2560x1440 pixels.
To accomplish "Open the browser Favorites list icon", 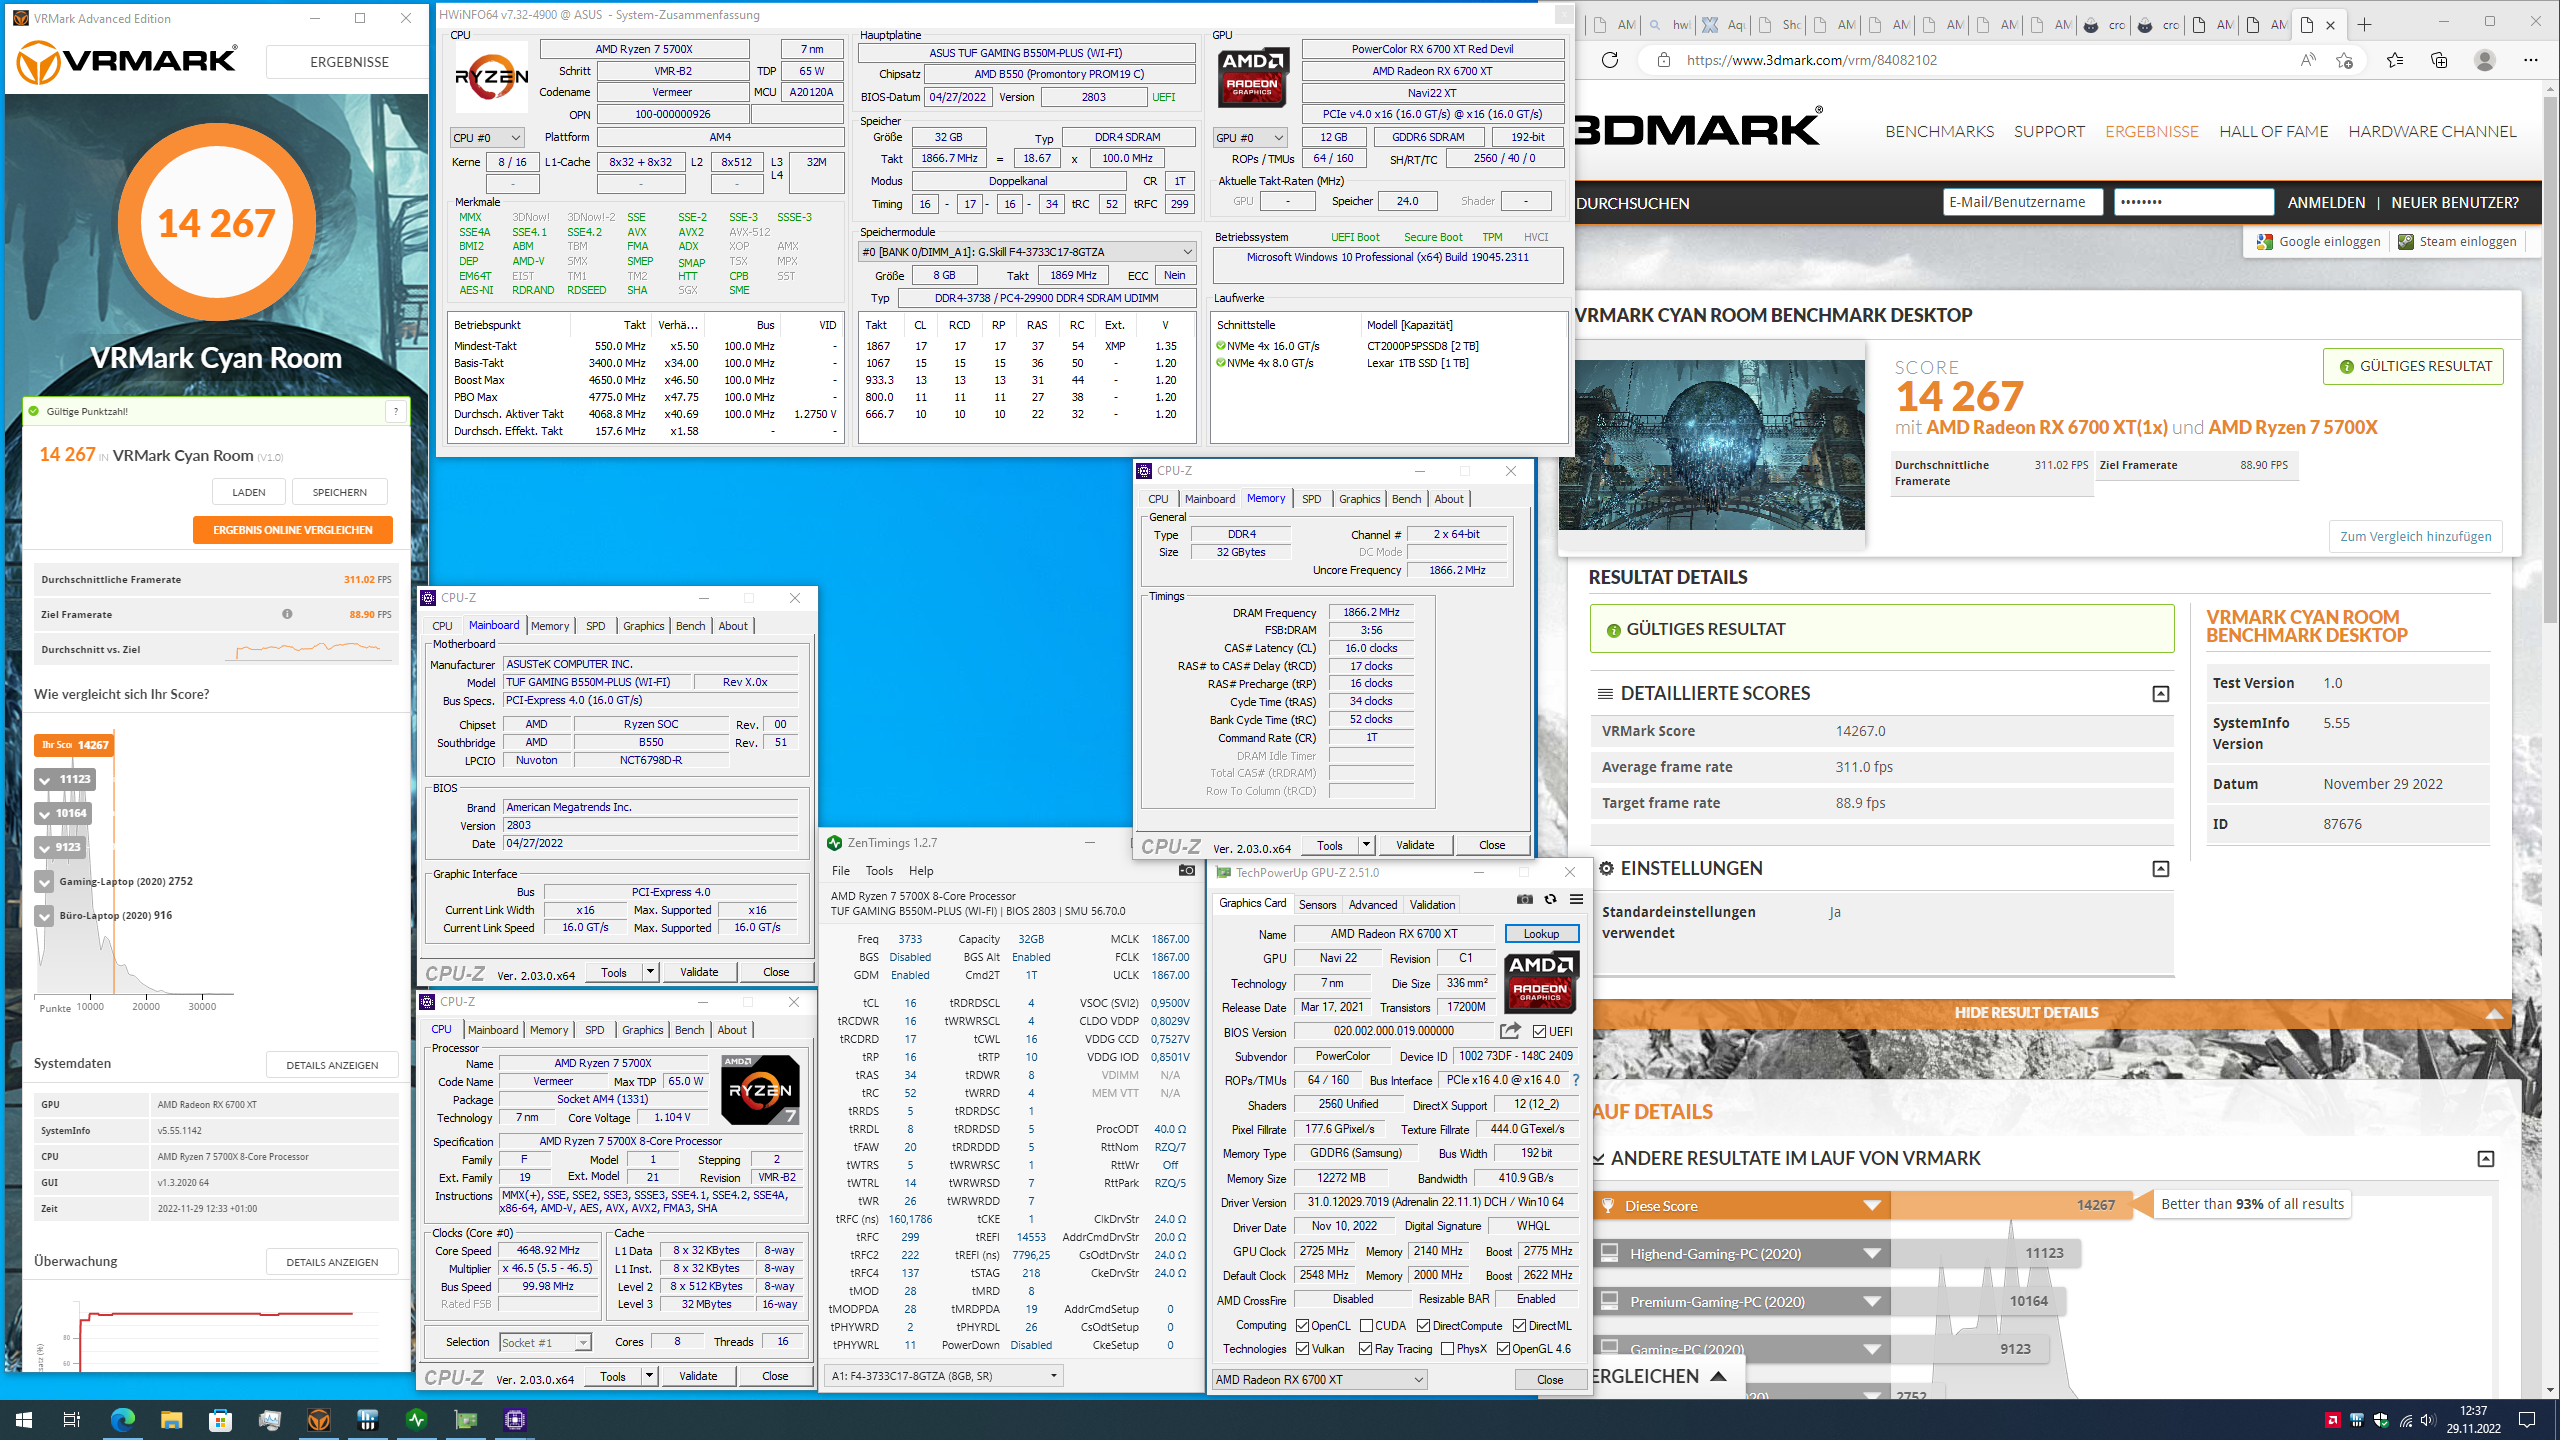I will click(x=2395, y=60).
